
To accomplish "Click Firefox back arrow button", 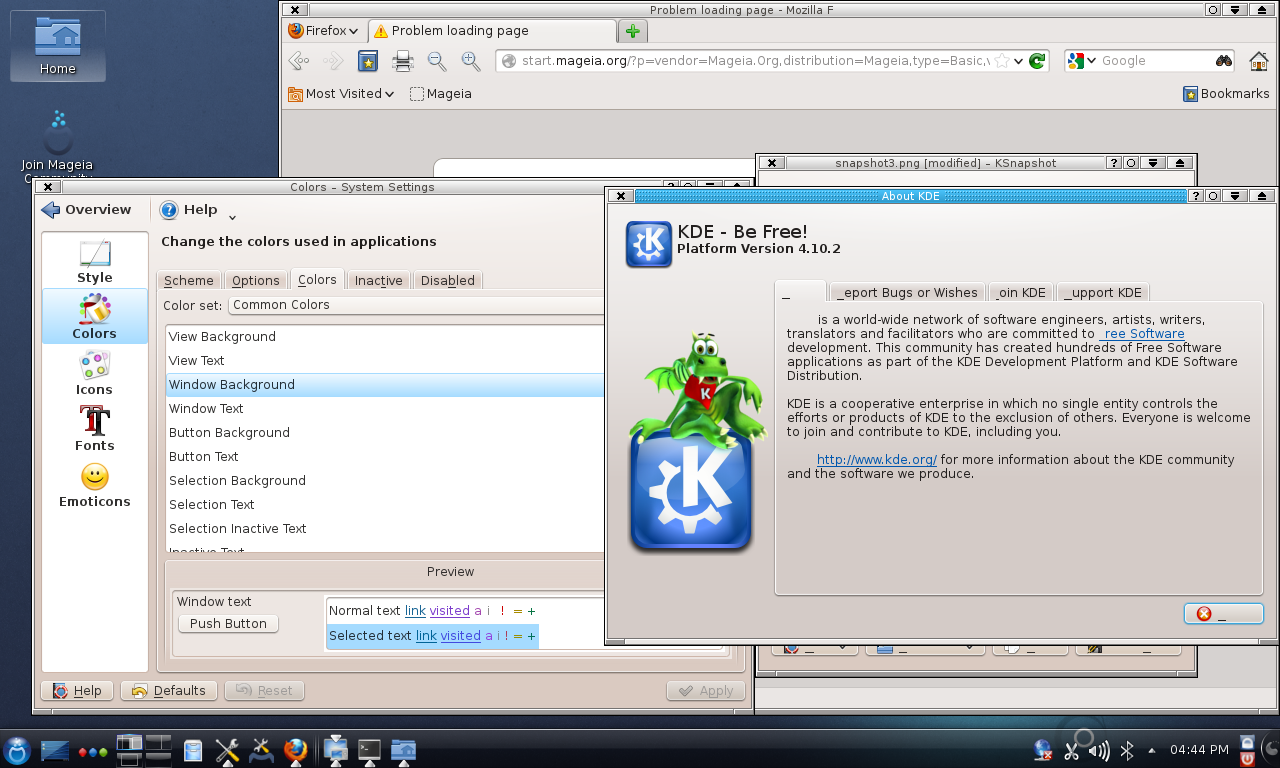I will pyautogui.click(x=298, y=61).
